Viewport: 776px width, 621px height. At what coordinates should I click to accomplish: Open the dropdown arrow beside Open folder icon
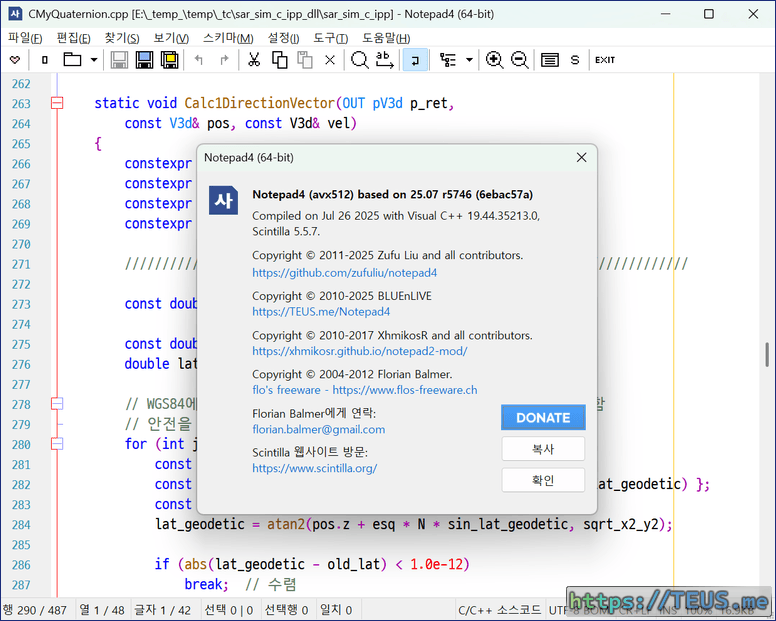click(x=94, y=60)
